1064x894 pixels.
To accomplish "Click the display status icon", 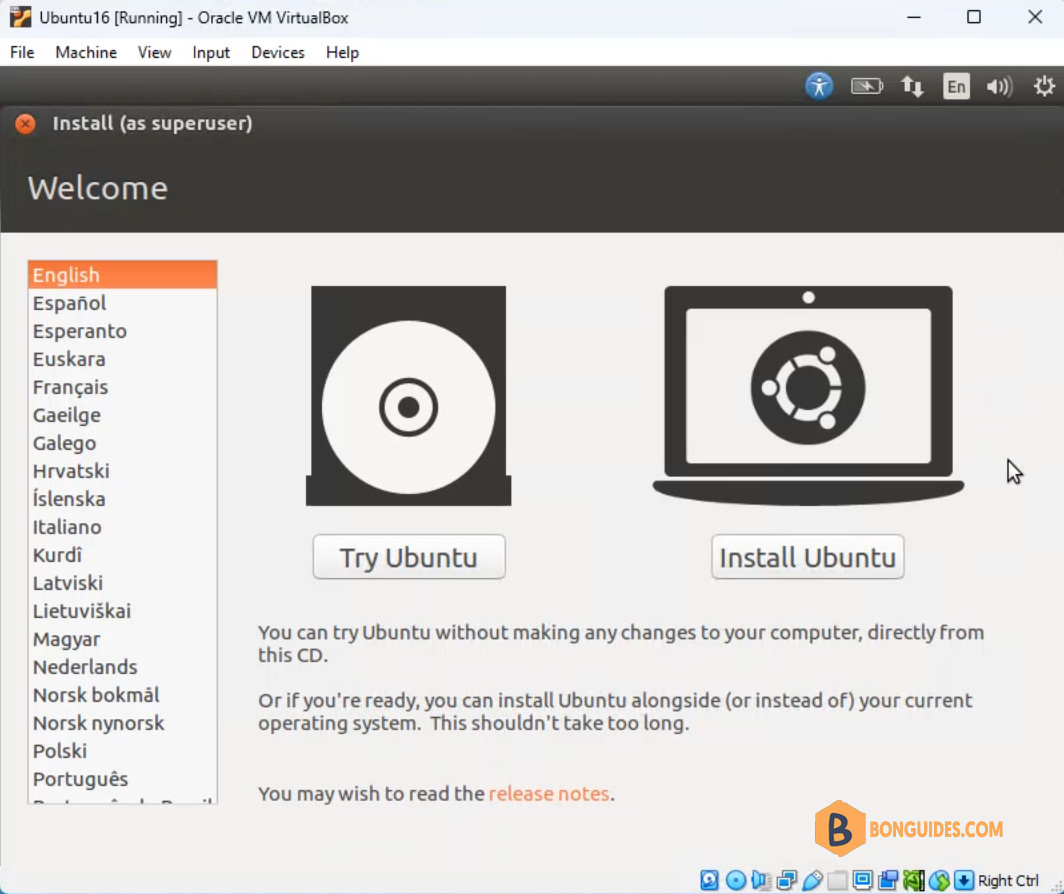I will pyautogui.click(x=862, y=880).
